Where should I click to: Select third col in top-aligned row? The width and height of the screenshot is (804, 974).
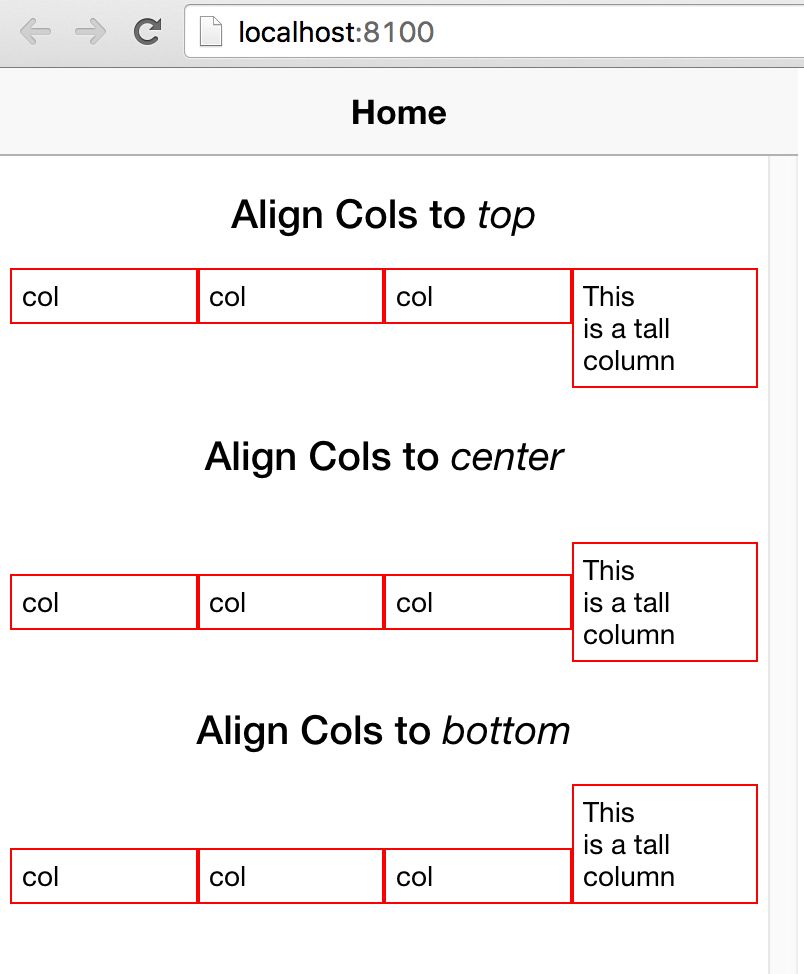pyautogui.click(x=478, y=296)
